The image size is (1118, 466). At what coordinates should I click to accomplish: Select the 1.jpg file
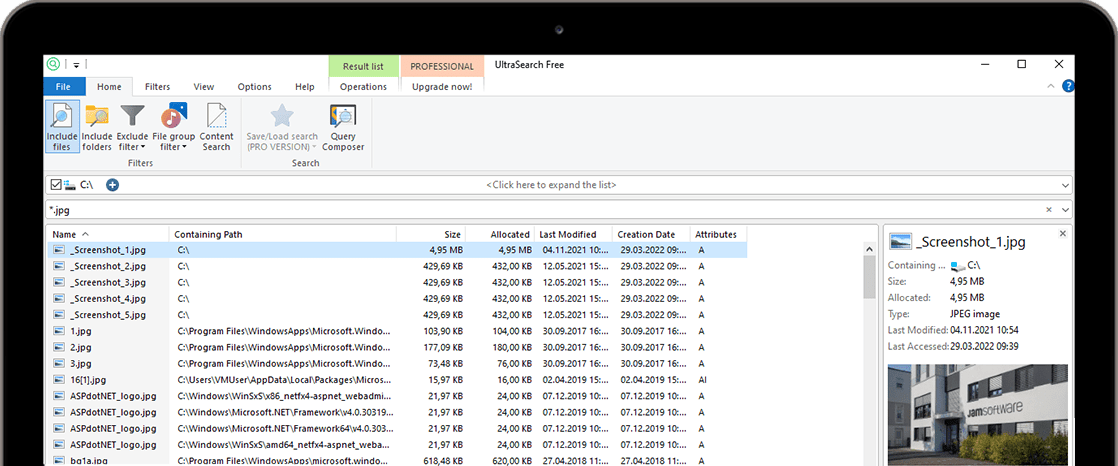click(x=81, y=331)
